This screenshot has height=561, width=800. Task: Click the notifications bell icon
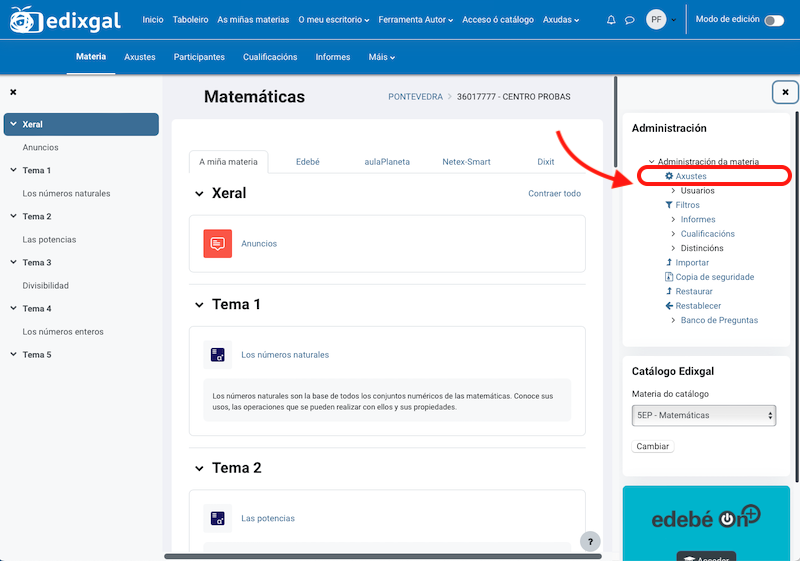611,20
